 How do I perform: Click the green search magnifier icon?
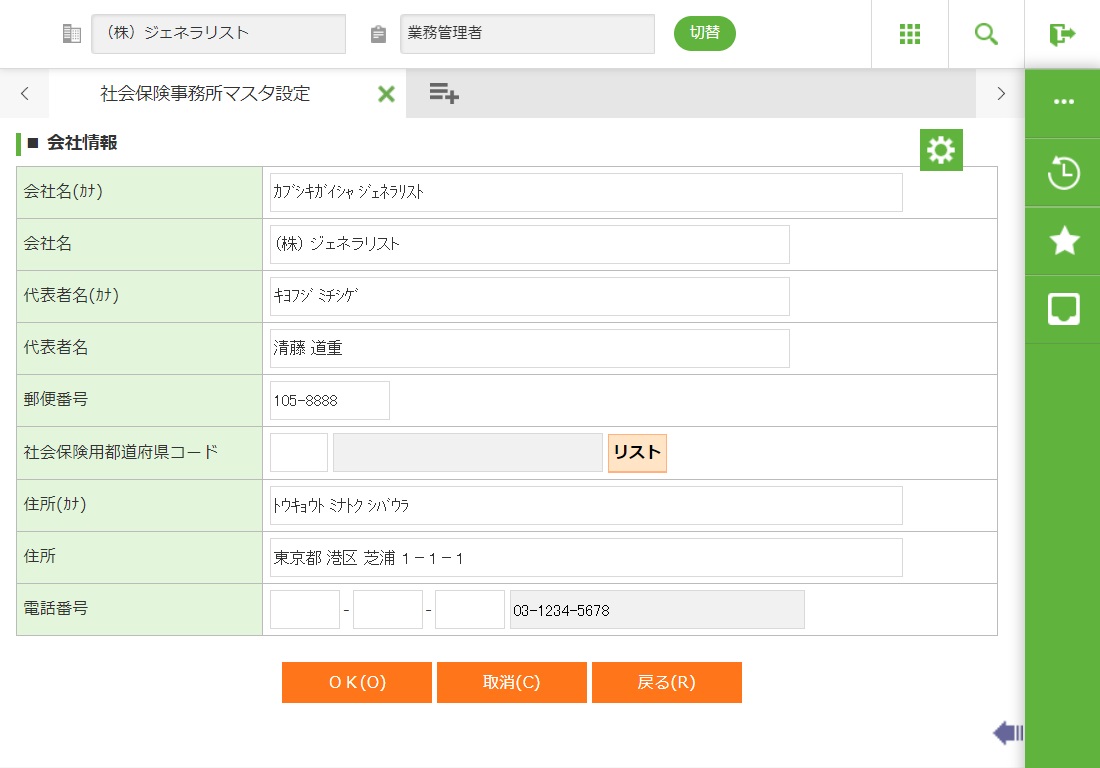986,34
